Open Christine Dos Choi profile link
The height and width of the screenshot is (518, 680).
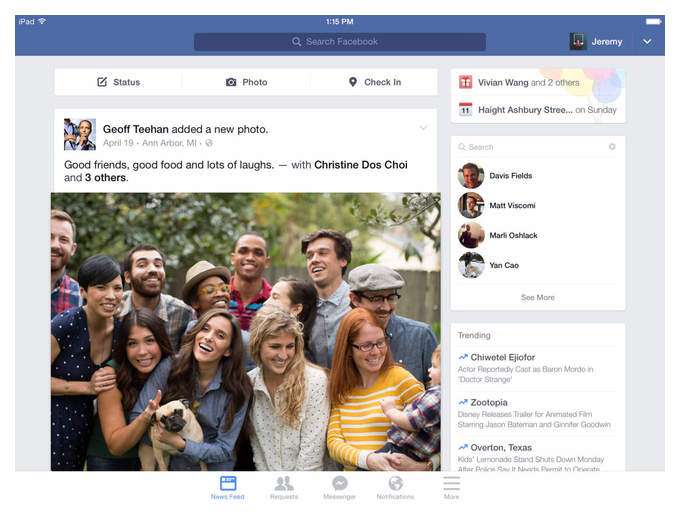tap(361, 165)
